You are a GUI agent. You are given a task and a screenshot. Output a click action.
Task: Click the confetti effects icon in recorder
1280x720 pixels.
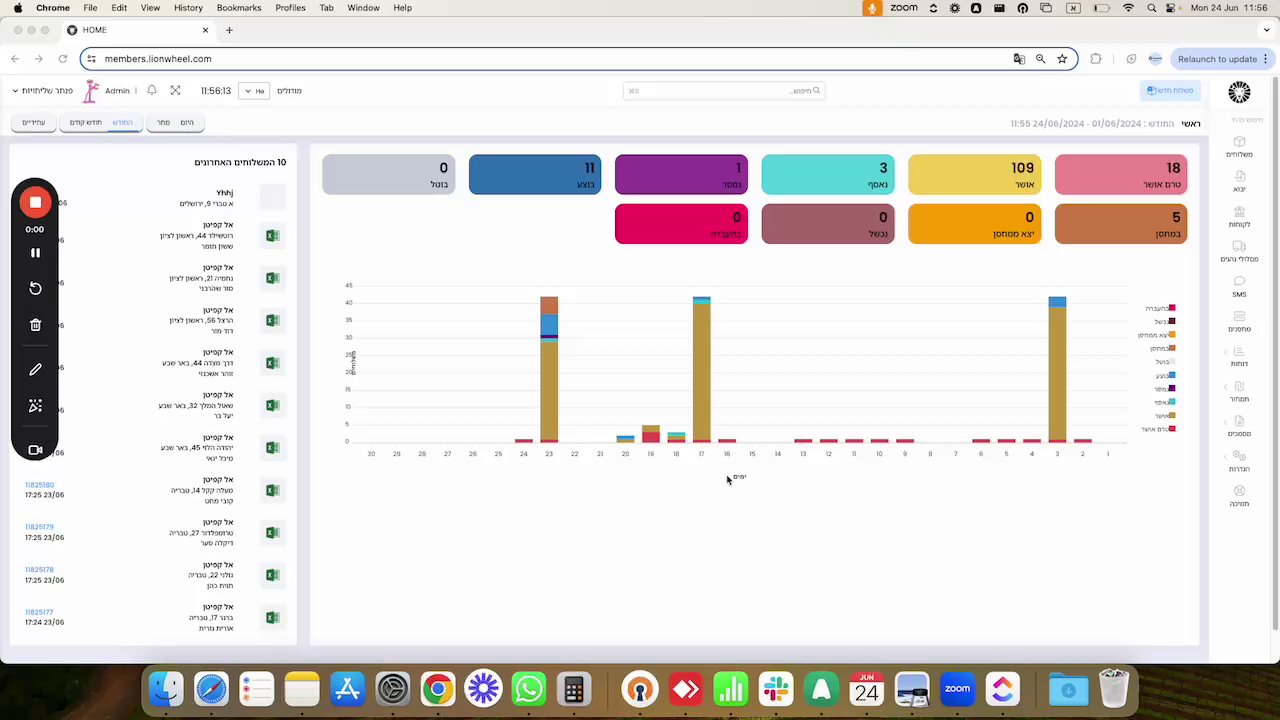click(35, 405)
